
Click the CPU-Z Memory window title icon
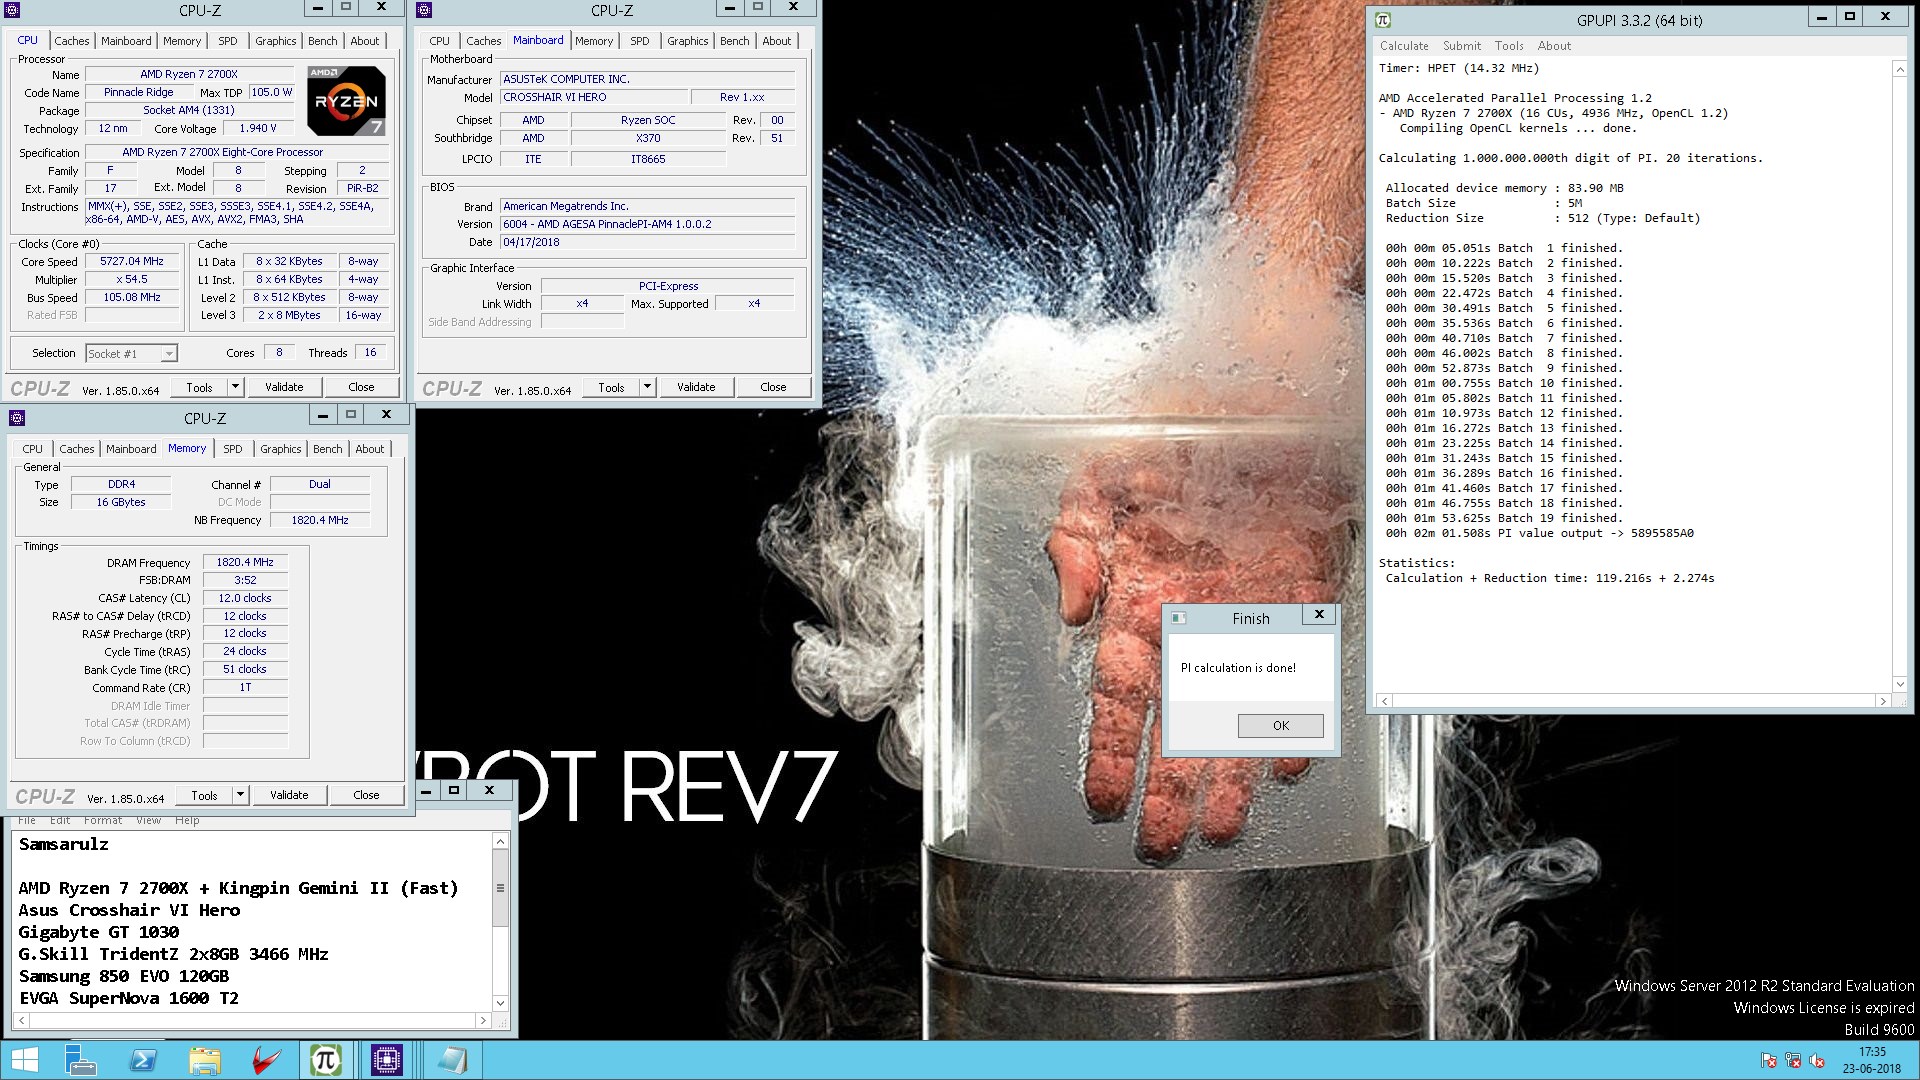(17, 418)
